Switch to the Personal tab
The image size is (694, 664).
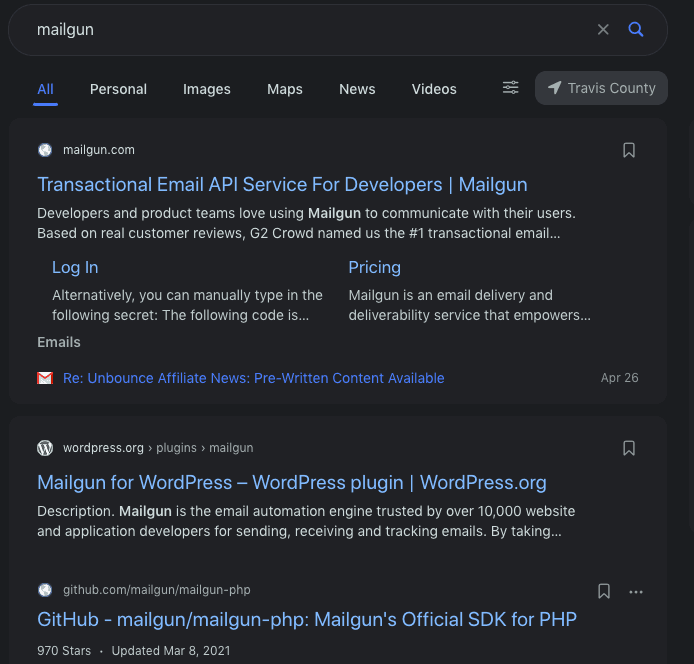click(118, 89)
